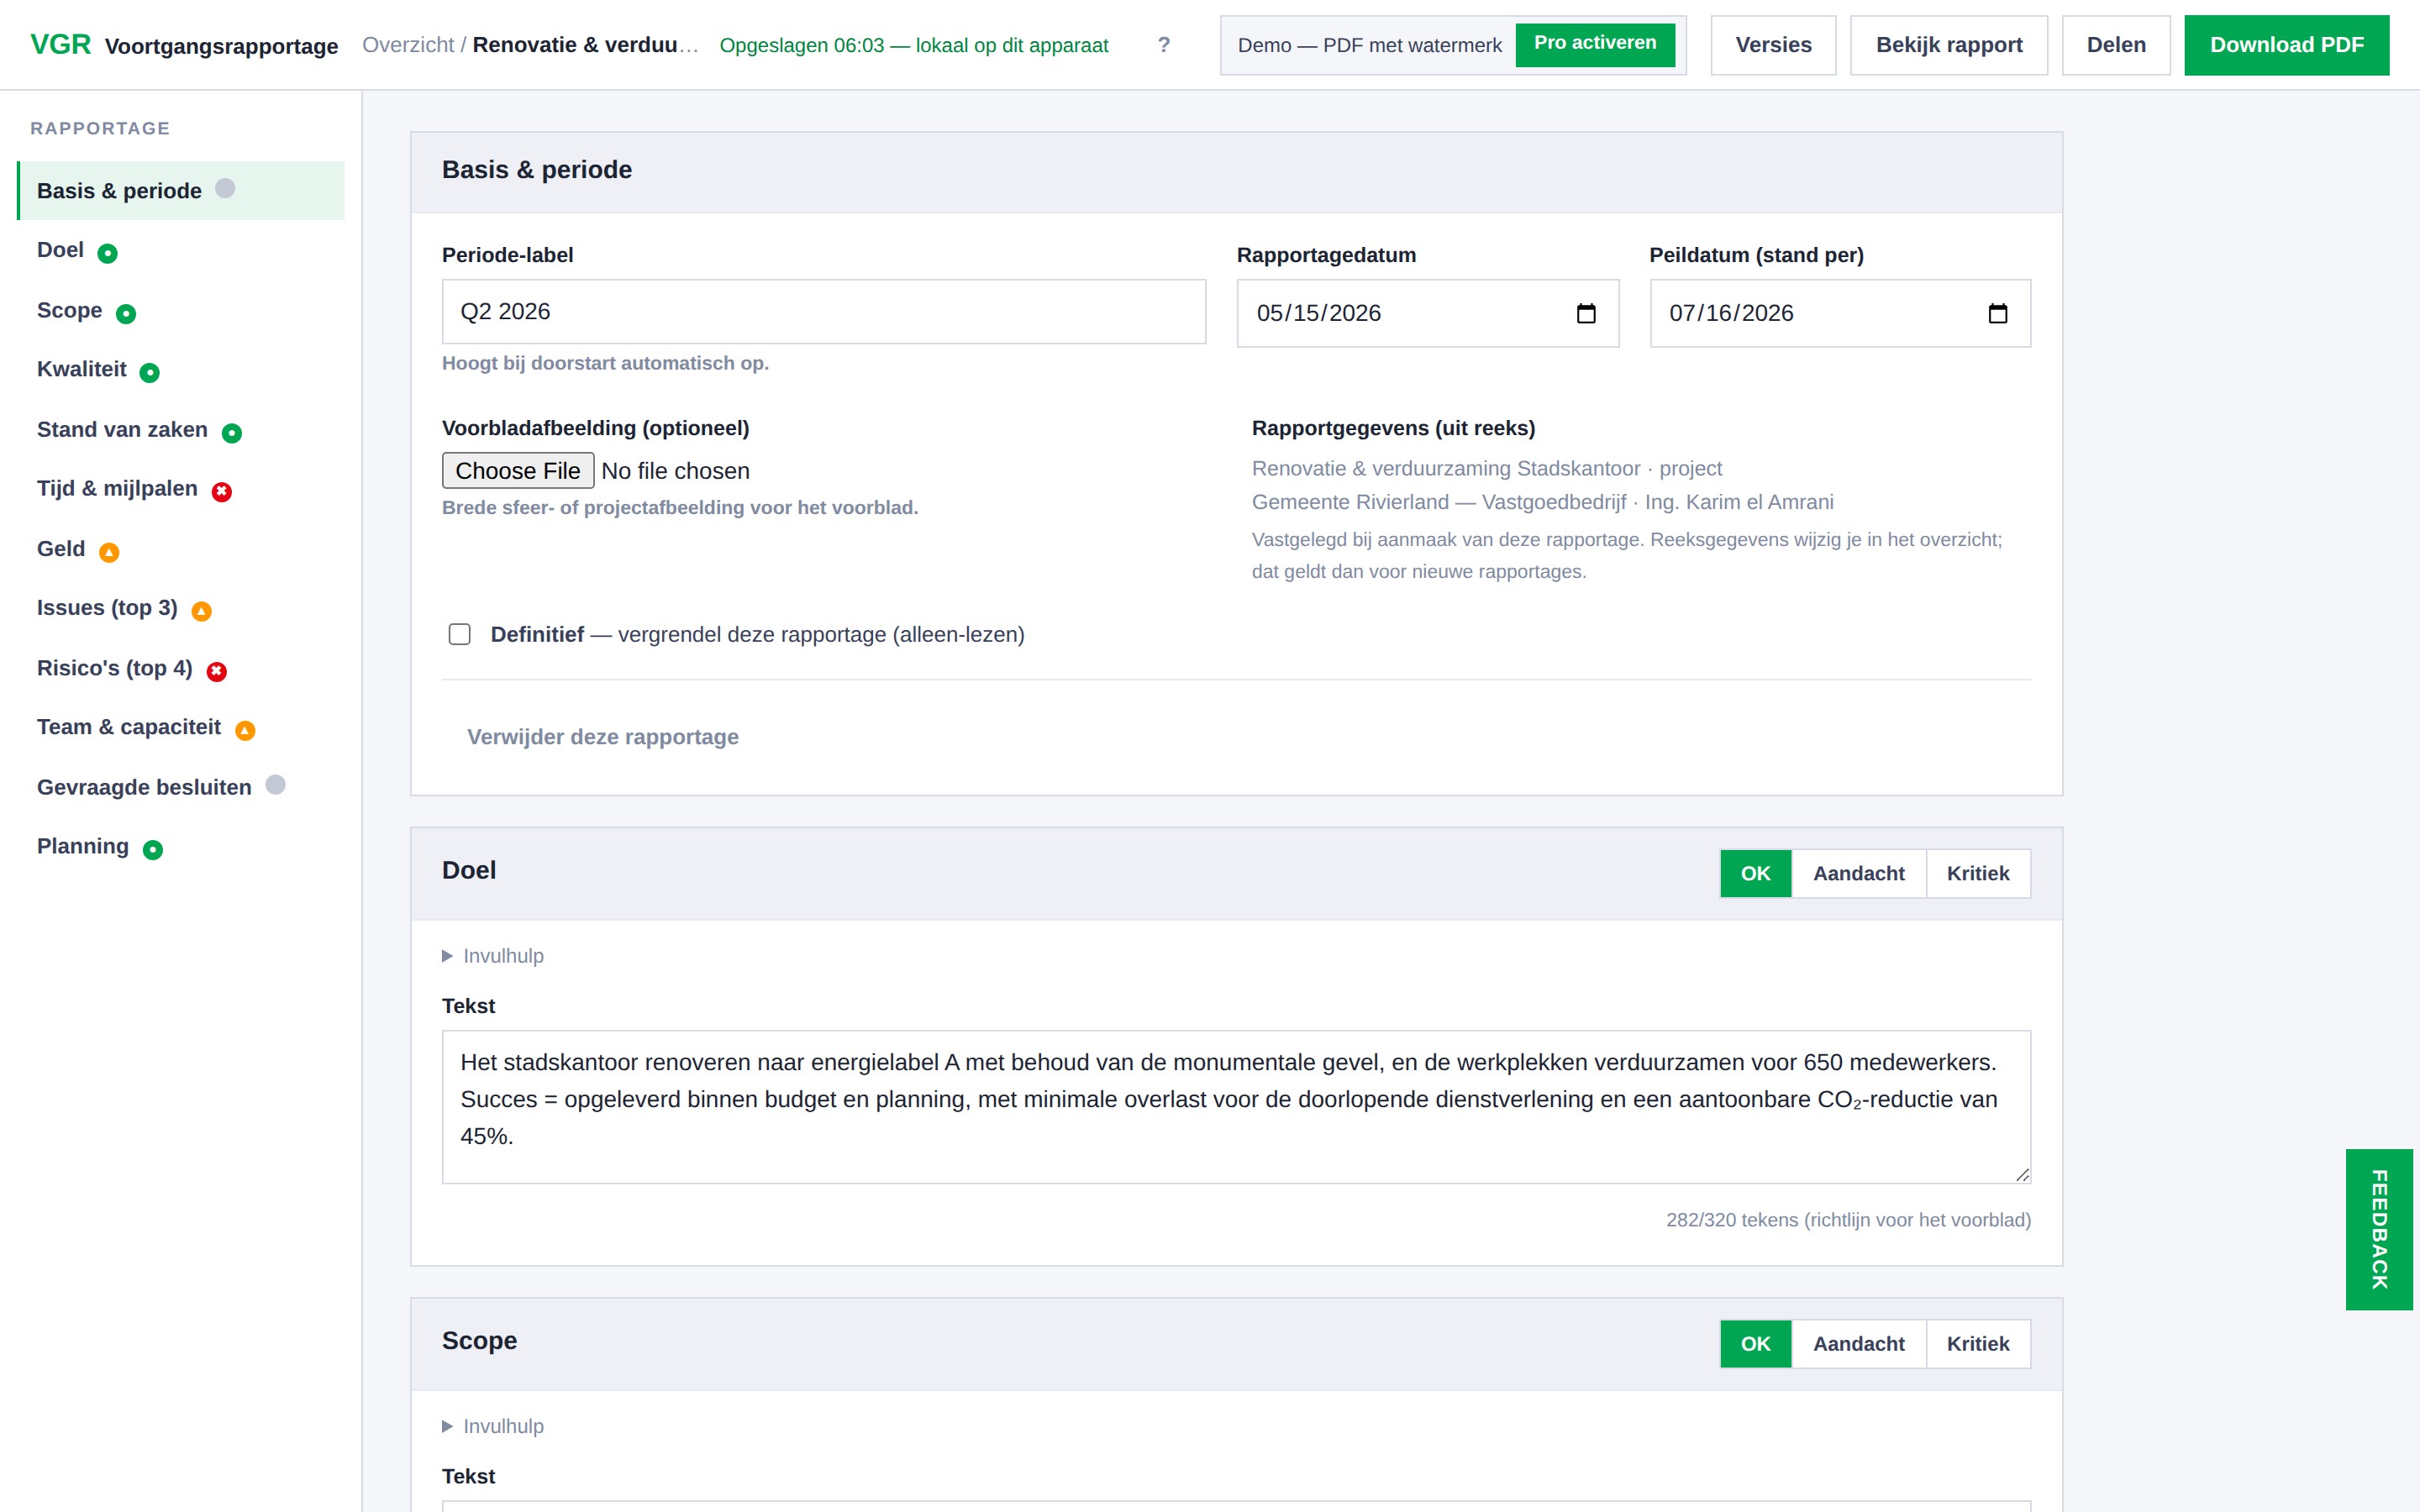This screenshot has width=2420, height=1512.
Task: Click the Download PDF button
Action: (2286, 45)
